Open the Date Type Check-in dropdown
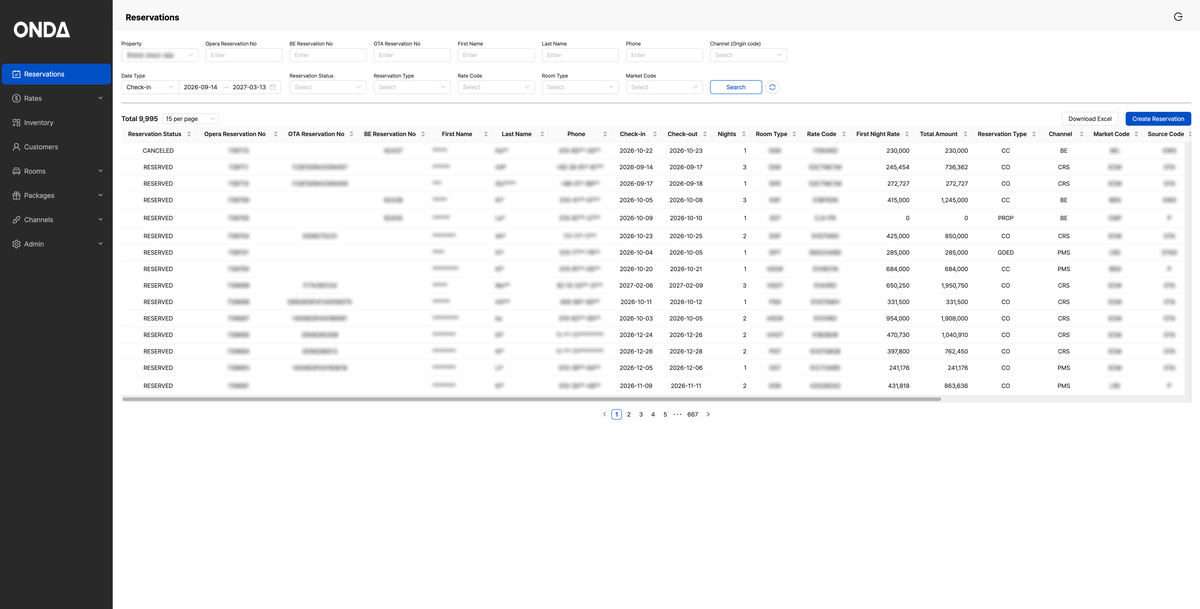This screenshot has height=609, width=1200. click(149, 87)
